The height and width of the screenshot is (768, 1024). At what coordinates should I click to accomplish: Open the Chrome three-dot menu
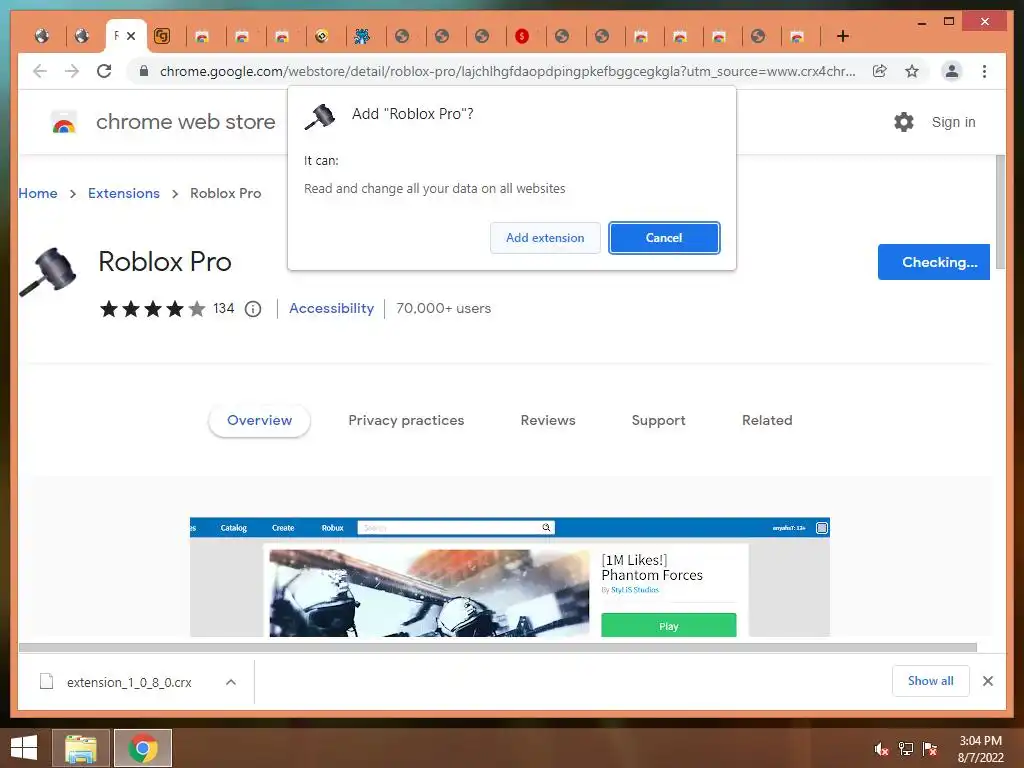pyautogui.click(x=984, y=71)
